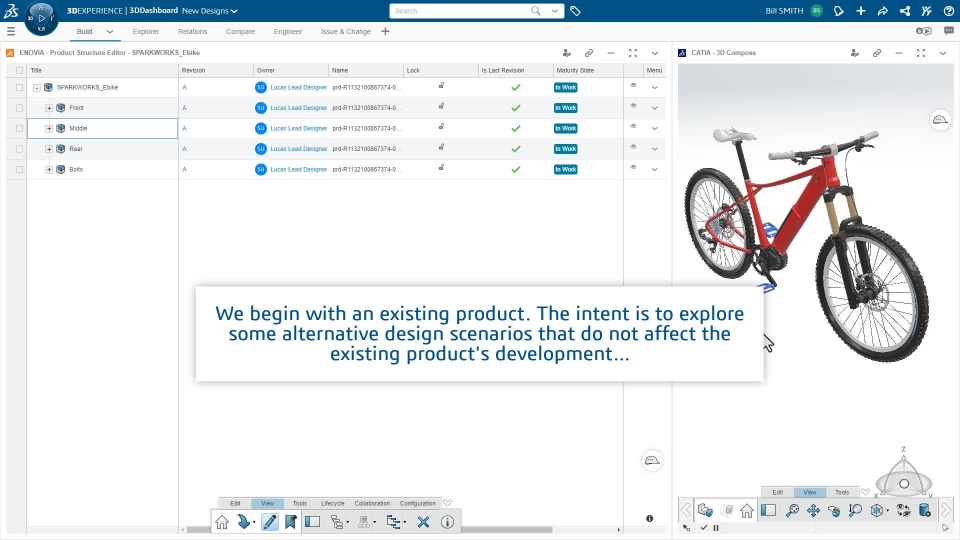Activate the pencil edit tool in ENOVIA toolbar
This screenshot has width=960, height=540.
[269, 522]
